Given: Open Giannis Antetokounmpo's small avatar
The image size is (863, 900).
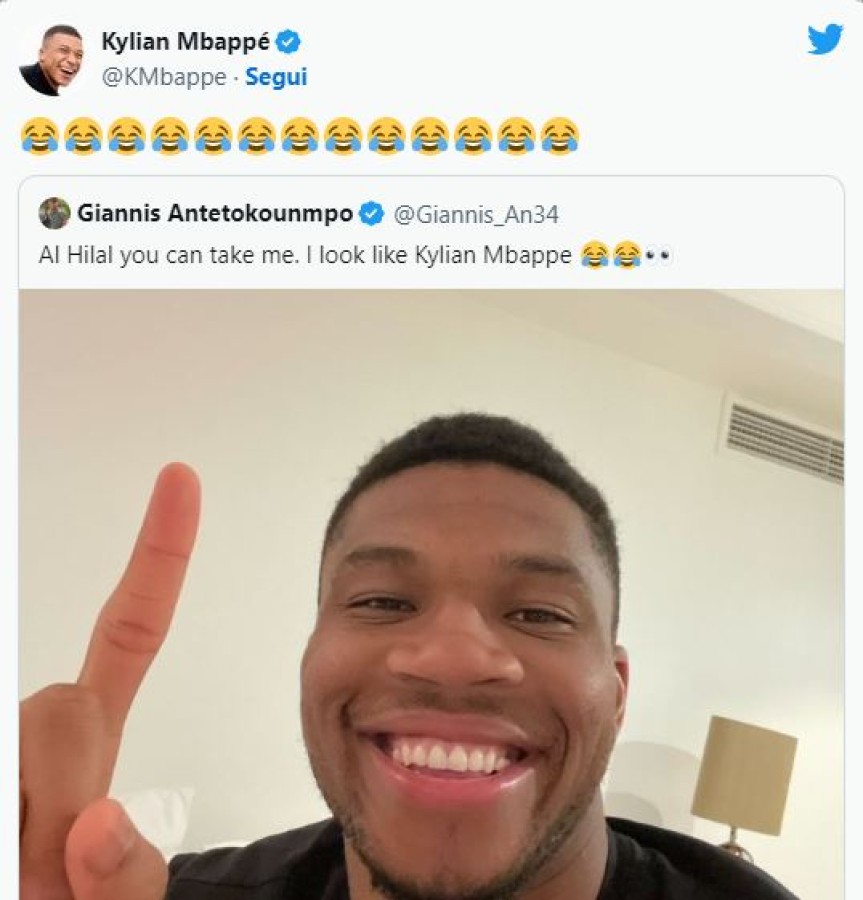Looking at the screenshot, I should pyautogui.click(x=55, y=214).
